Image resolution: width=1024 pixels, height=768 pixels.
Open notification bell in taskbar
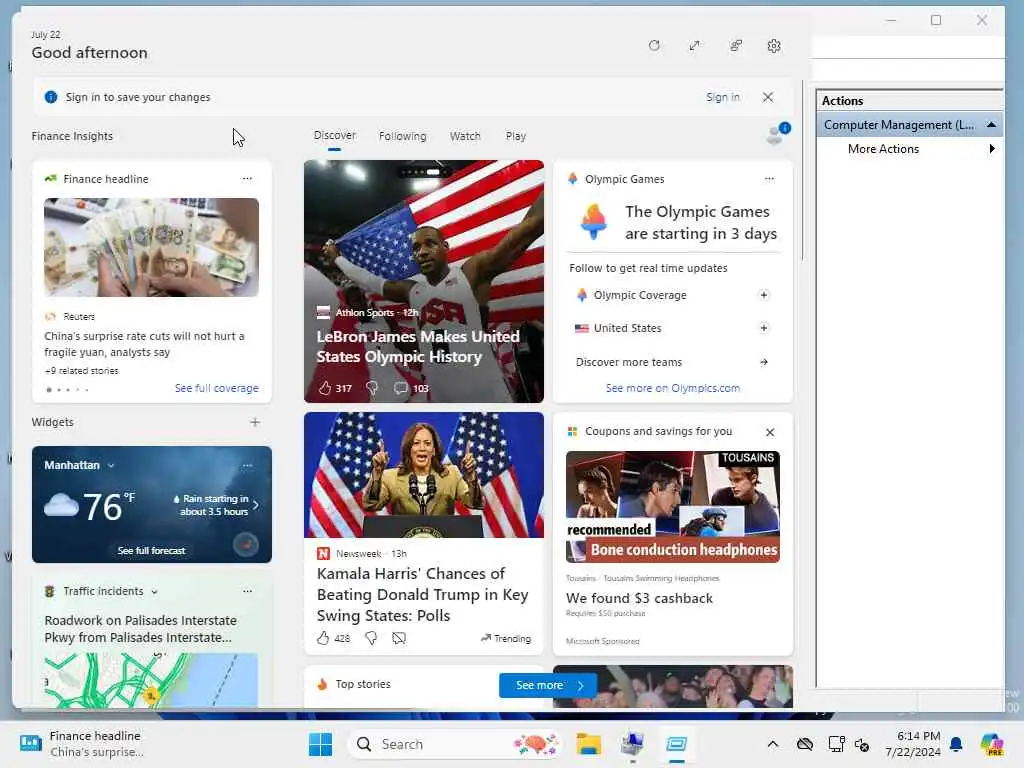[956, 744]
